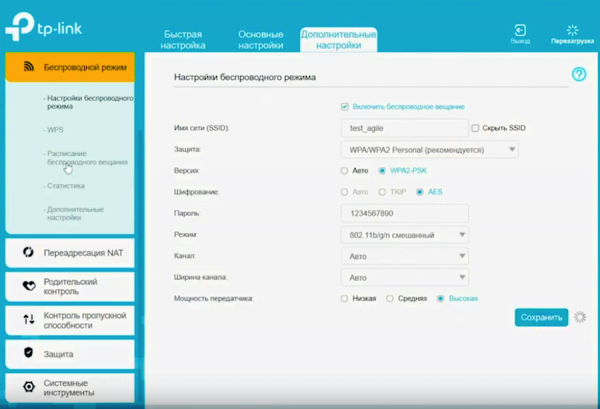Viewport: 600px width, 409px height.
Task: Open the help question mark icon
Action: point(578,75)
